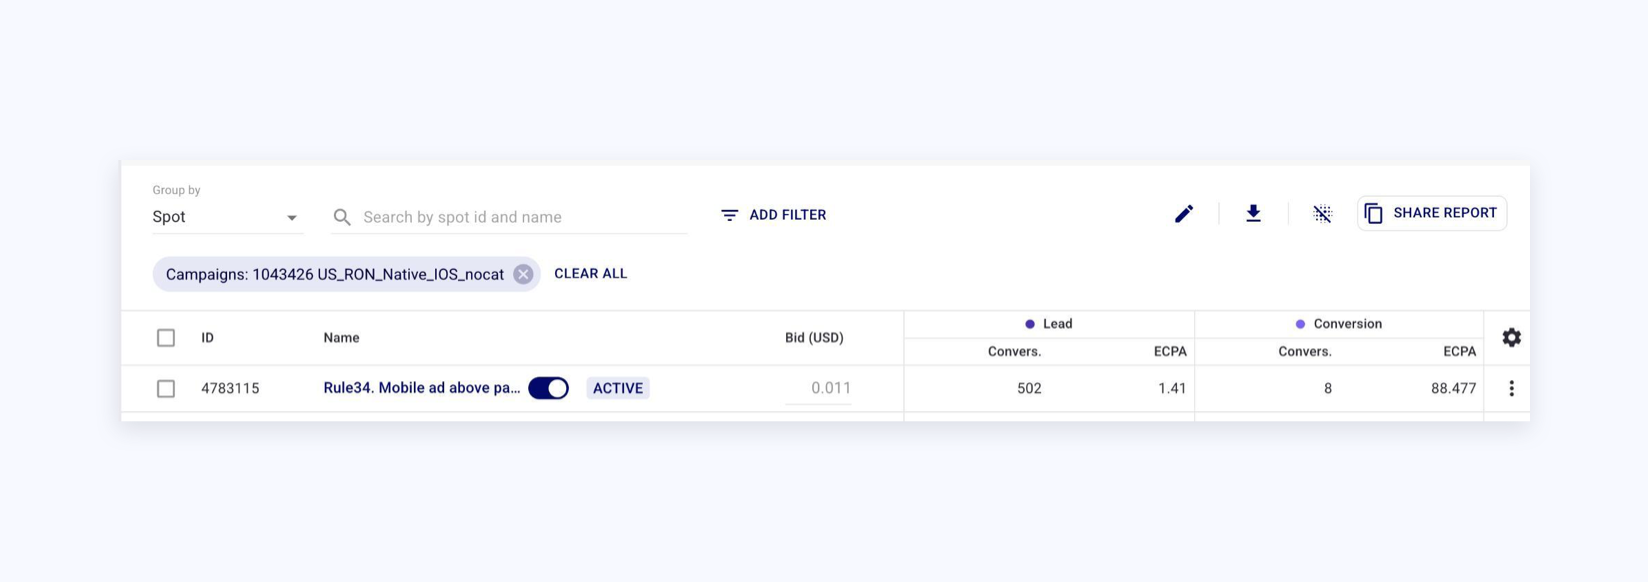The image size is (1648, 582).
Task: Click the ADD FILTER button
Action: tap(773, 215)
